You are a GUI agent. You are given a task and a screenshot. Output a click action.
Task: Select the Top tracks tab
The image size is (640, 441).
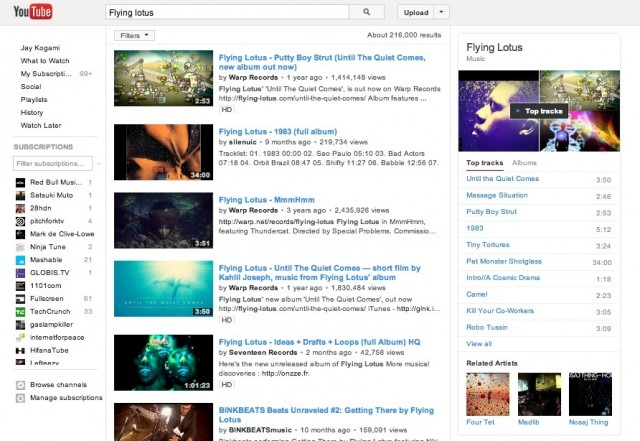[x=484, y=162]
